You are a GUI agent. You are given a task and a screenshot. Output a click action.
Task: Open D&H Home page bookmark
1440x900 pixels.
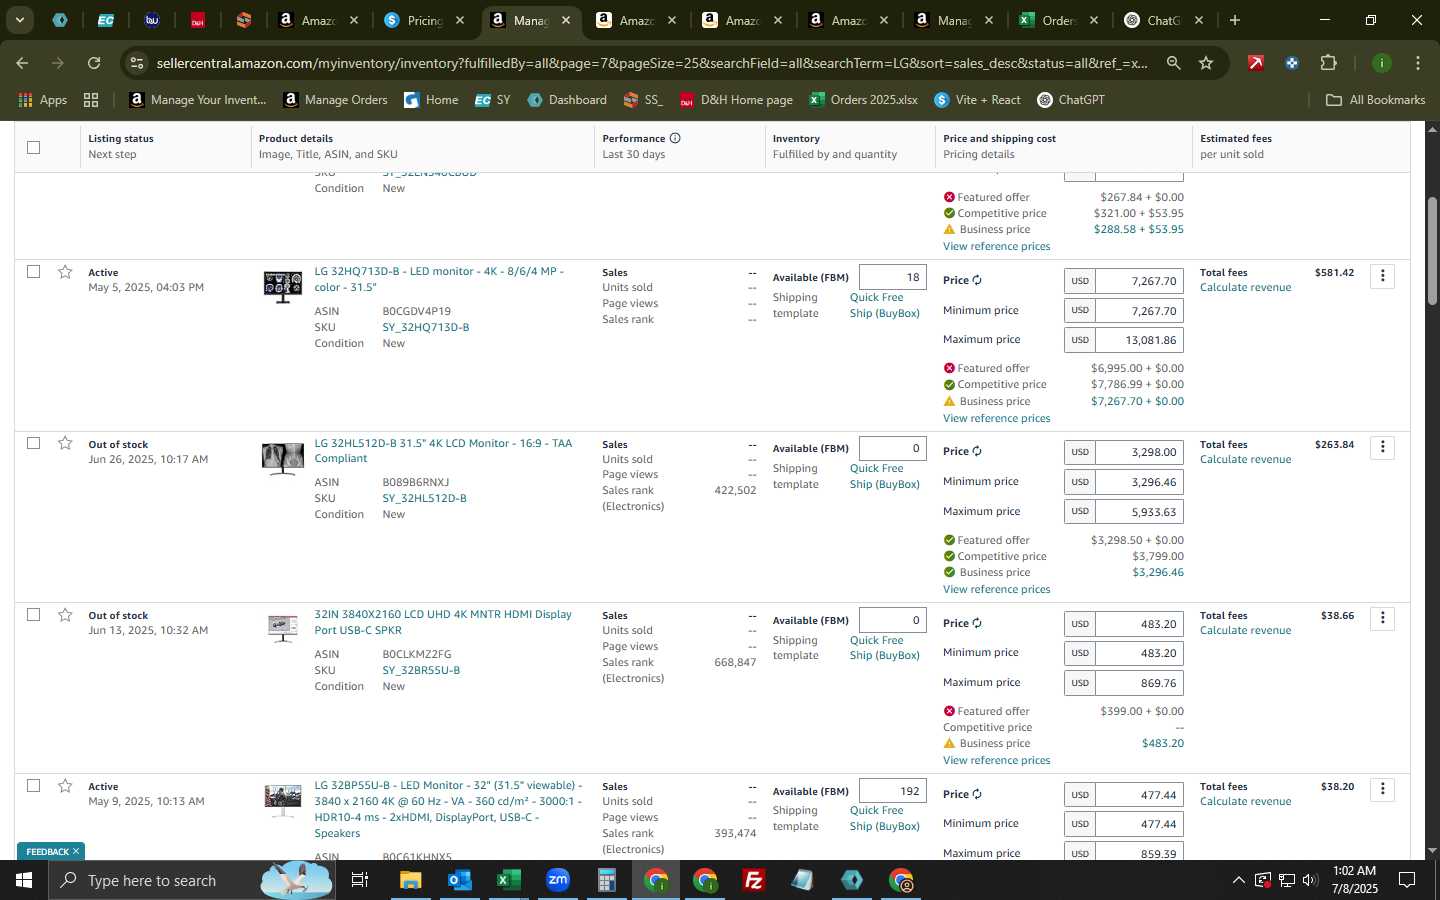(736, 100)
